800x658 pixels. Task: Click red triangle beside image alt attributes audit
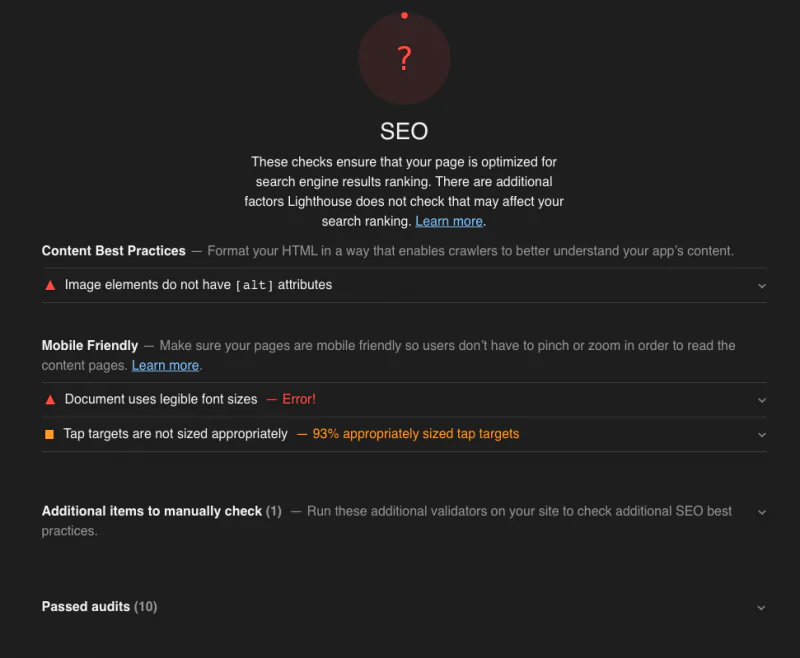pyautogui.click(x=50, y=285)
